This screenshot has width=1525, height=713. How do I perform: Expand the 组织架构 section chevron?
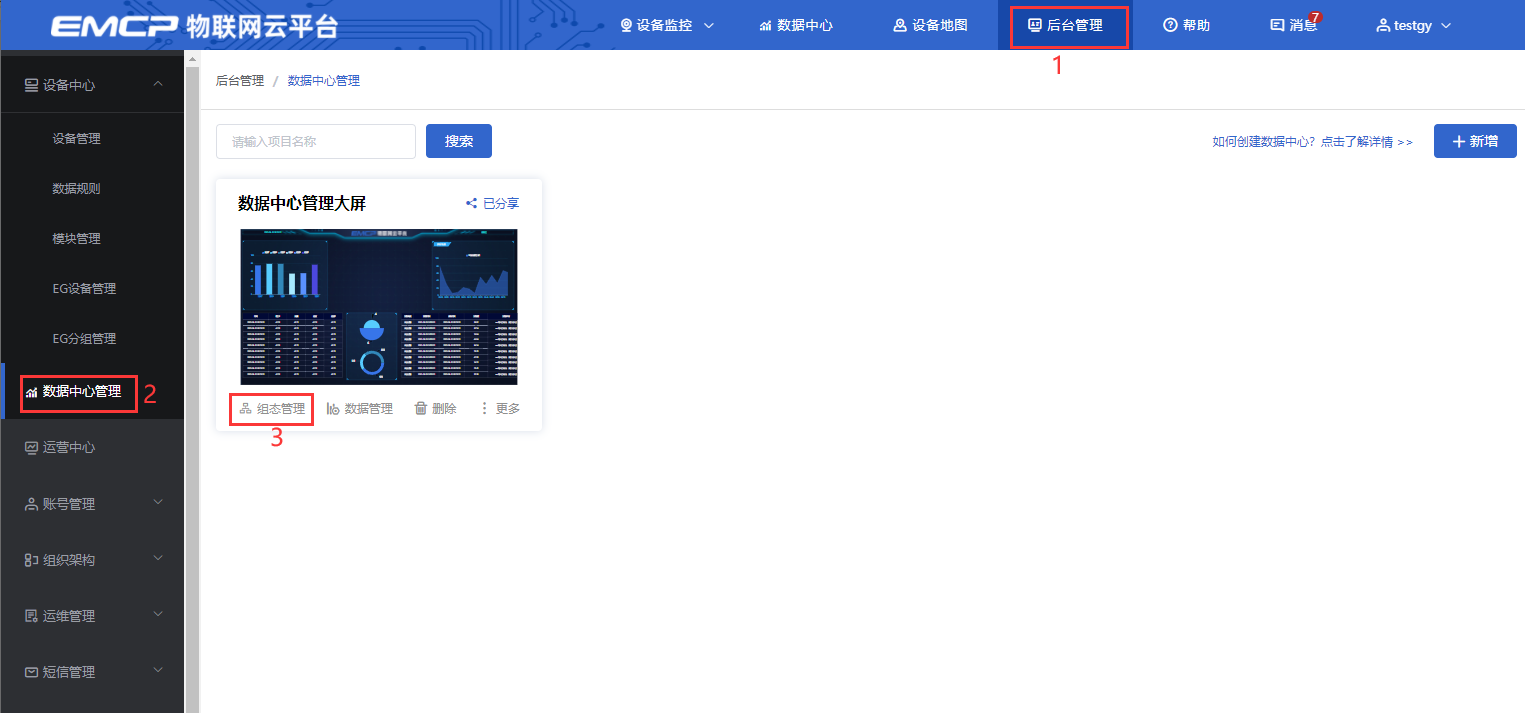coord(158,558)
